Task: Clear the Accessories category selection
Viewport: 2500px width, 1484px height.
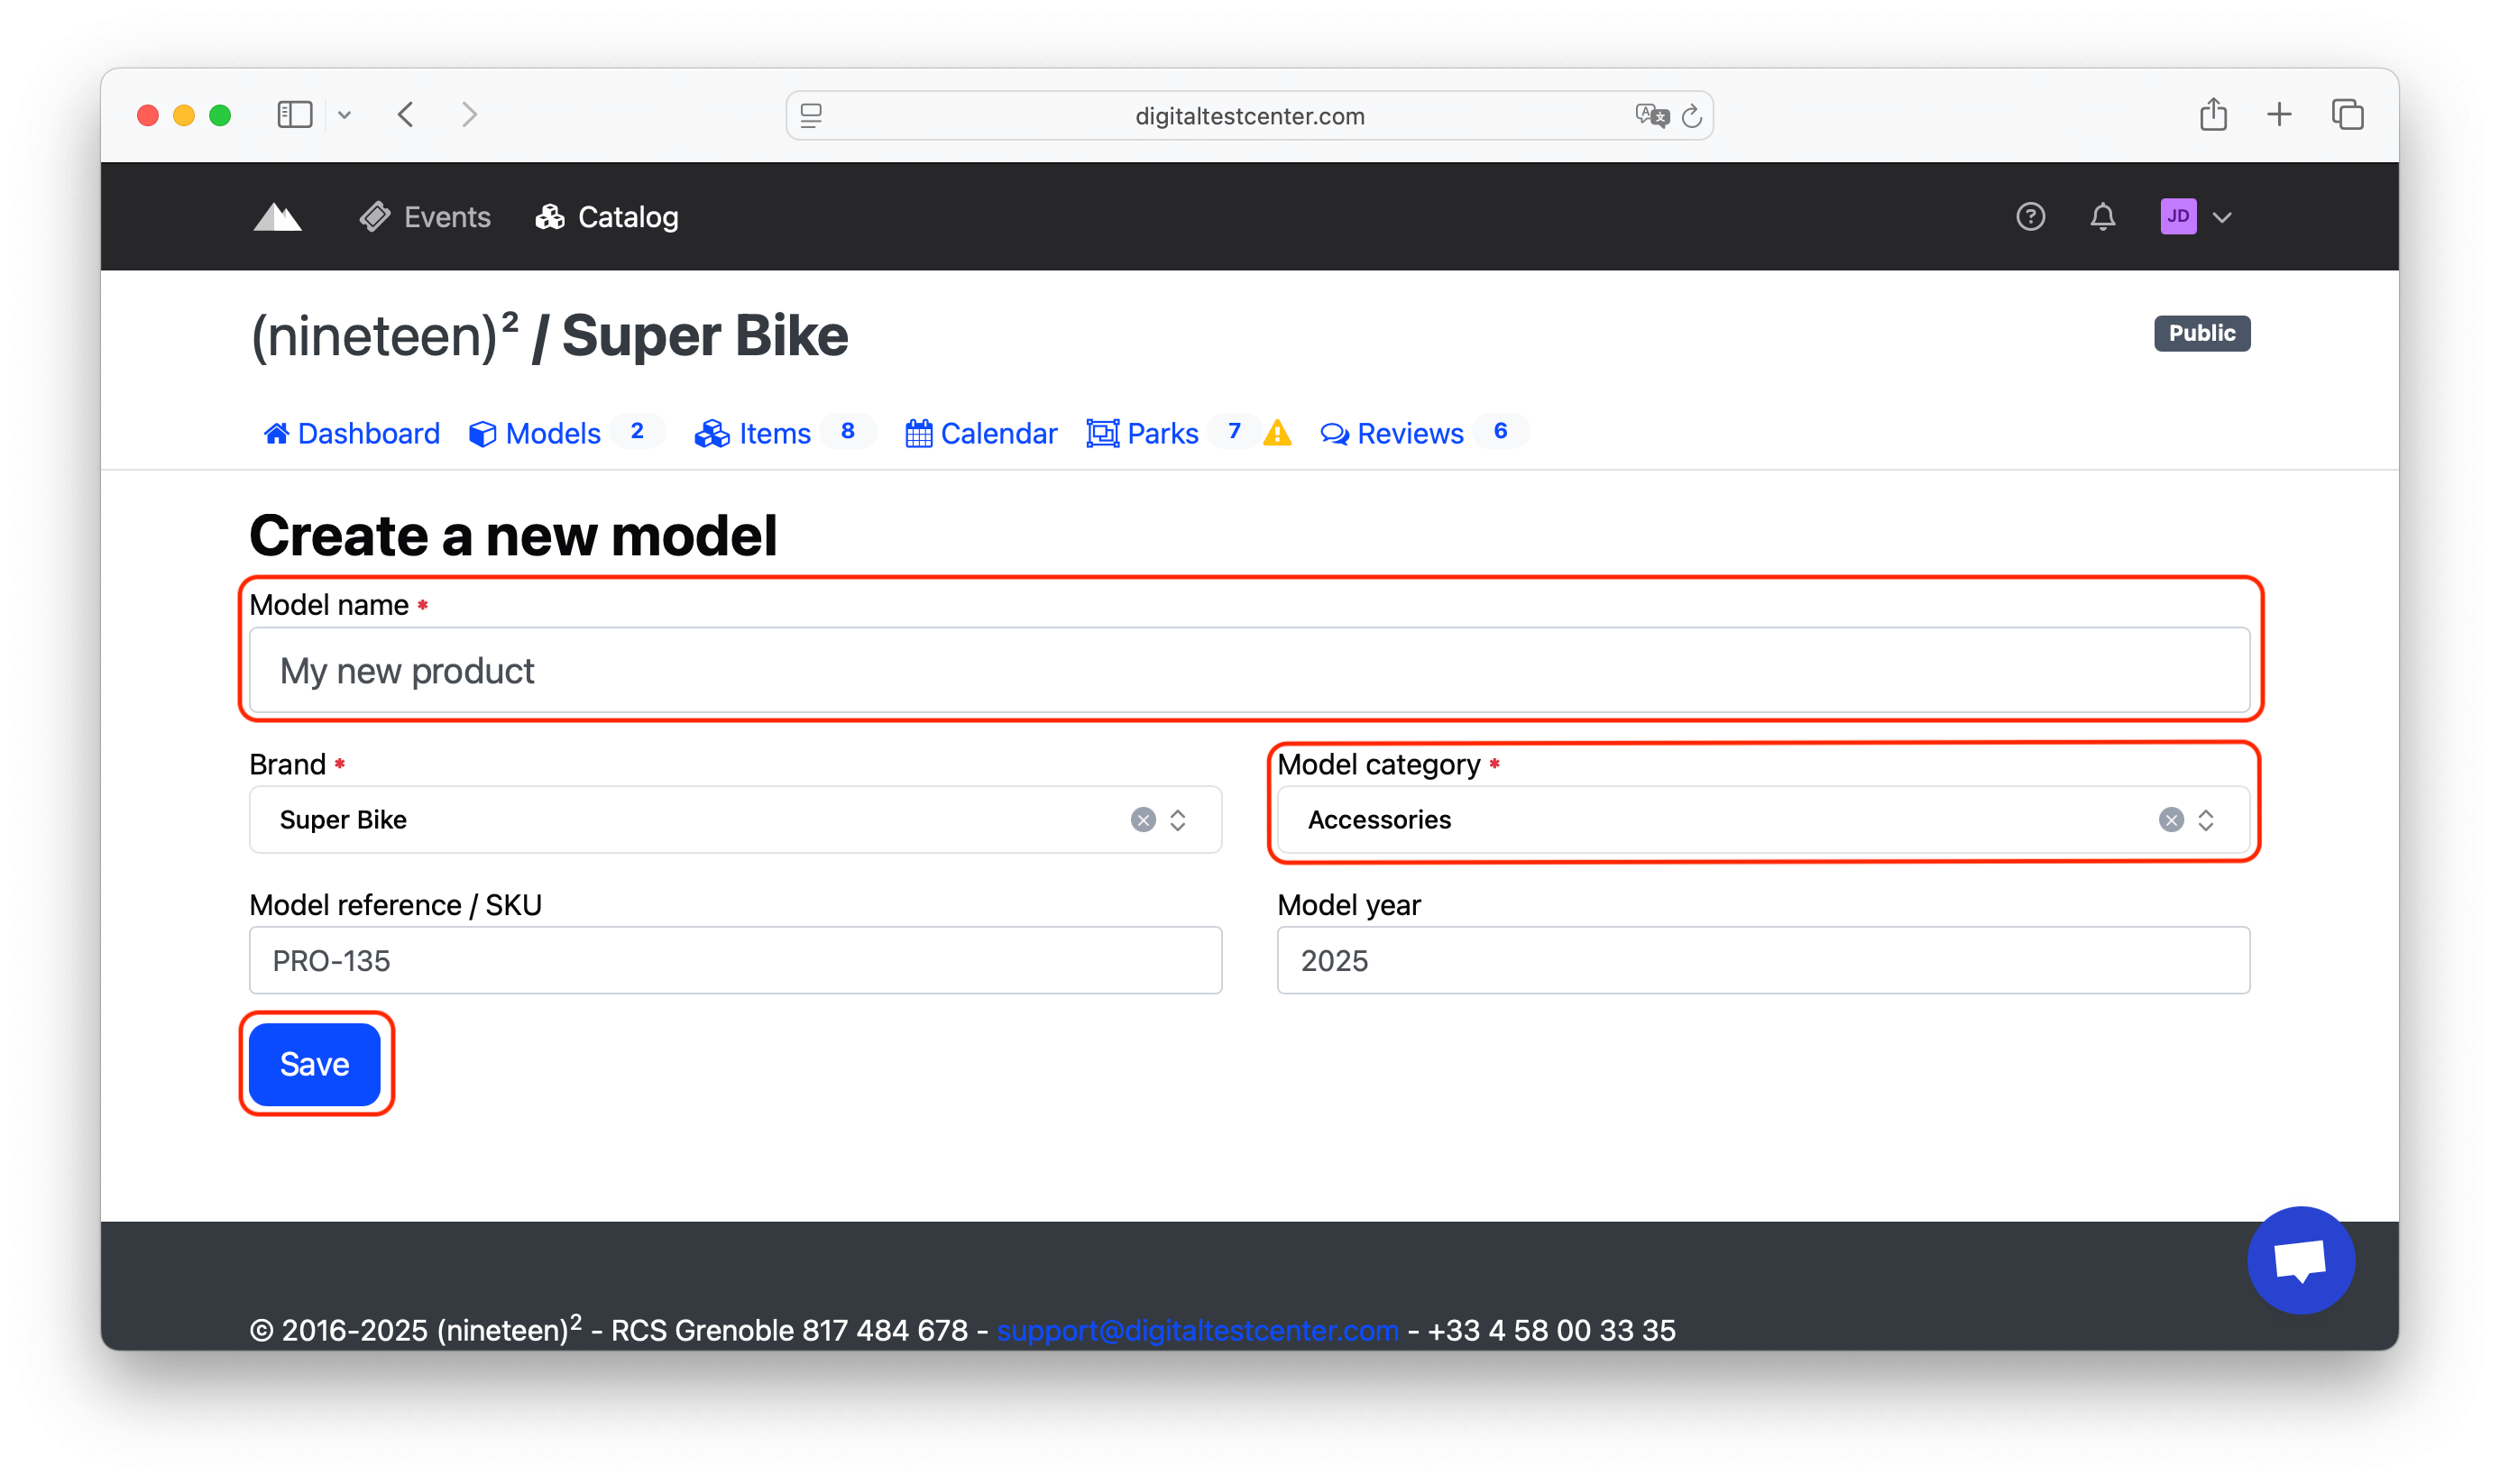Action: [x=2170, y=820]
